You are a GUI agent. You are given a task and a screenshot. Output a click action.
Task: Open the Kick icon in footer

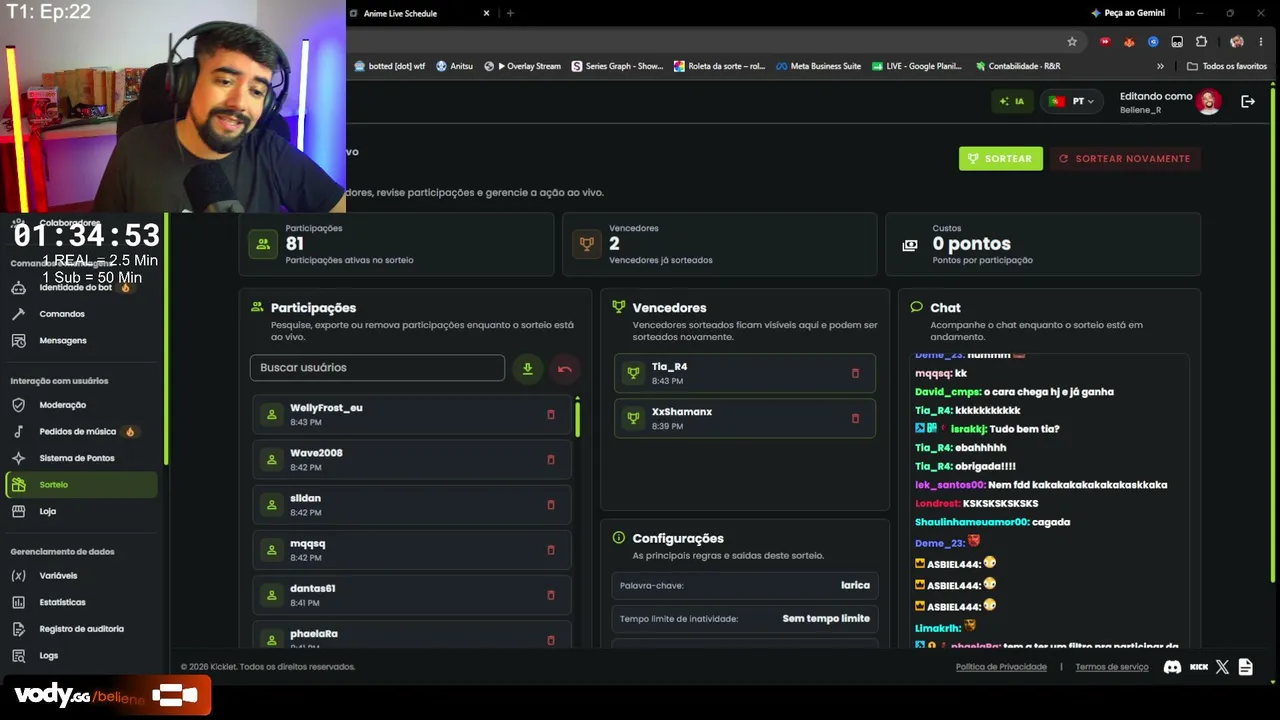point(1199,667)
